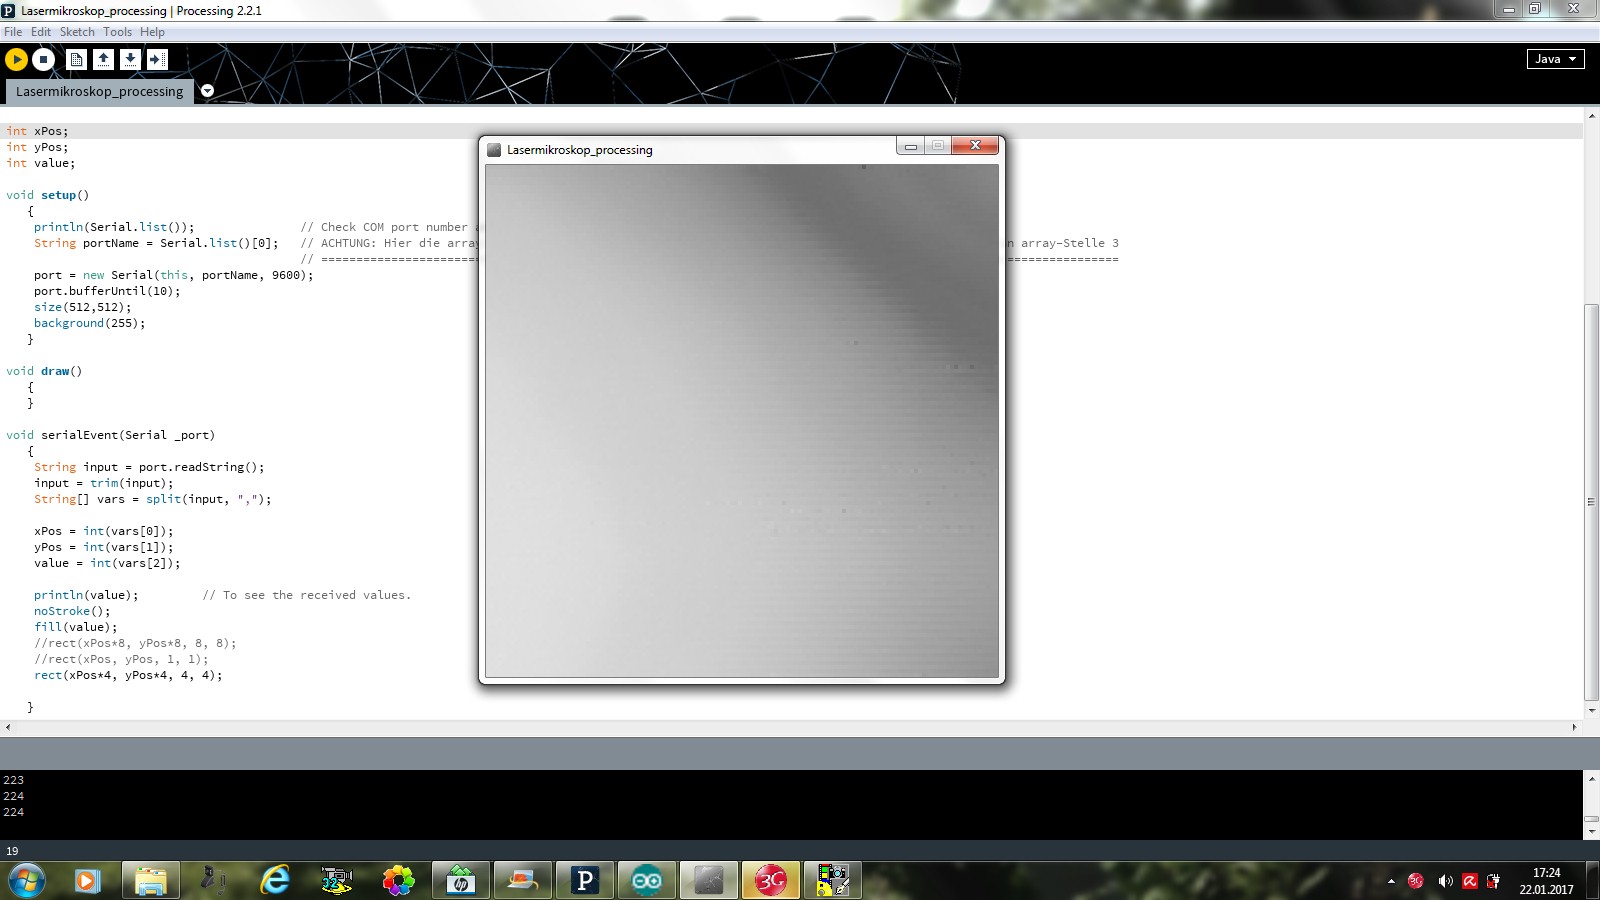Close the Lasermikroskop_processing sketch output window

point(975,145)
